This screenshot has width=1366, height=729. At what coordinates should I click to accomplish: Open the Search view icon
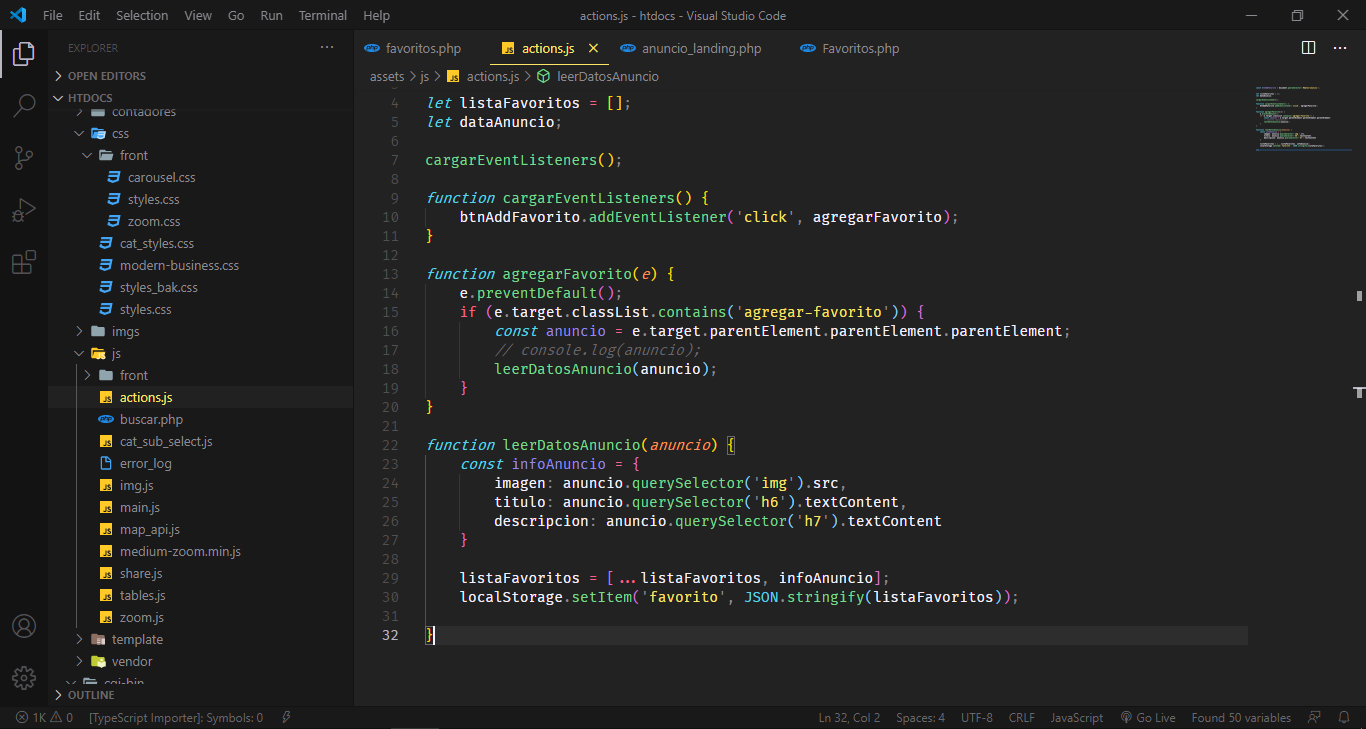[x=24, y=106]
